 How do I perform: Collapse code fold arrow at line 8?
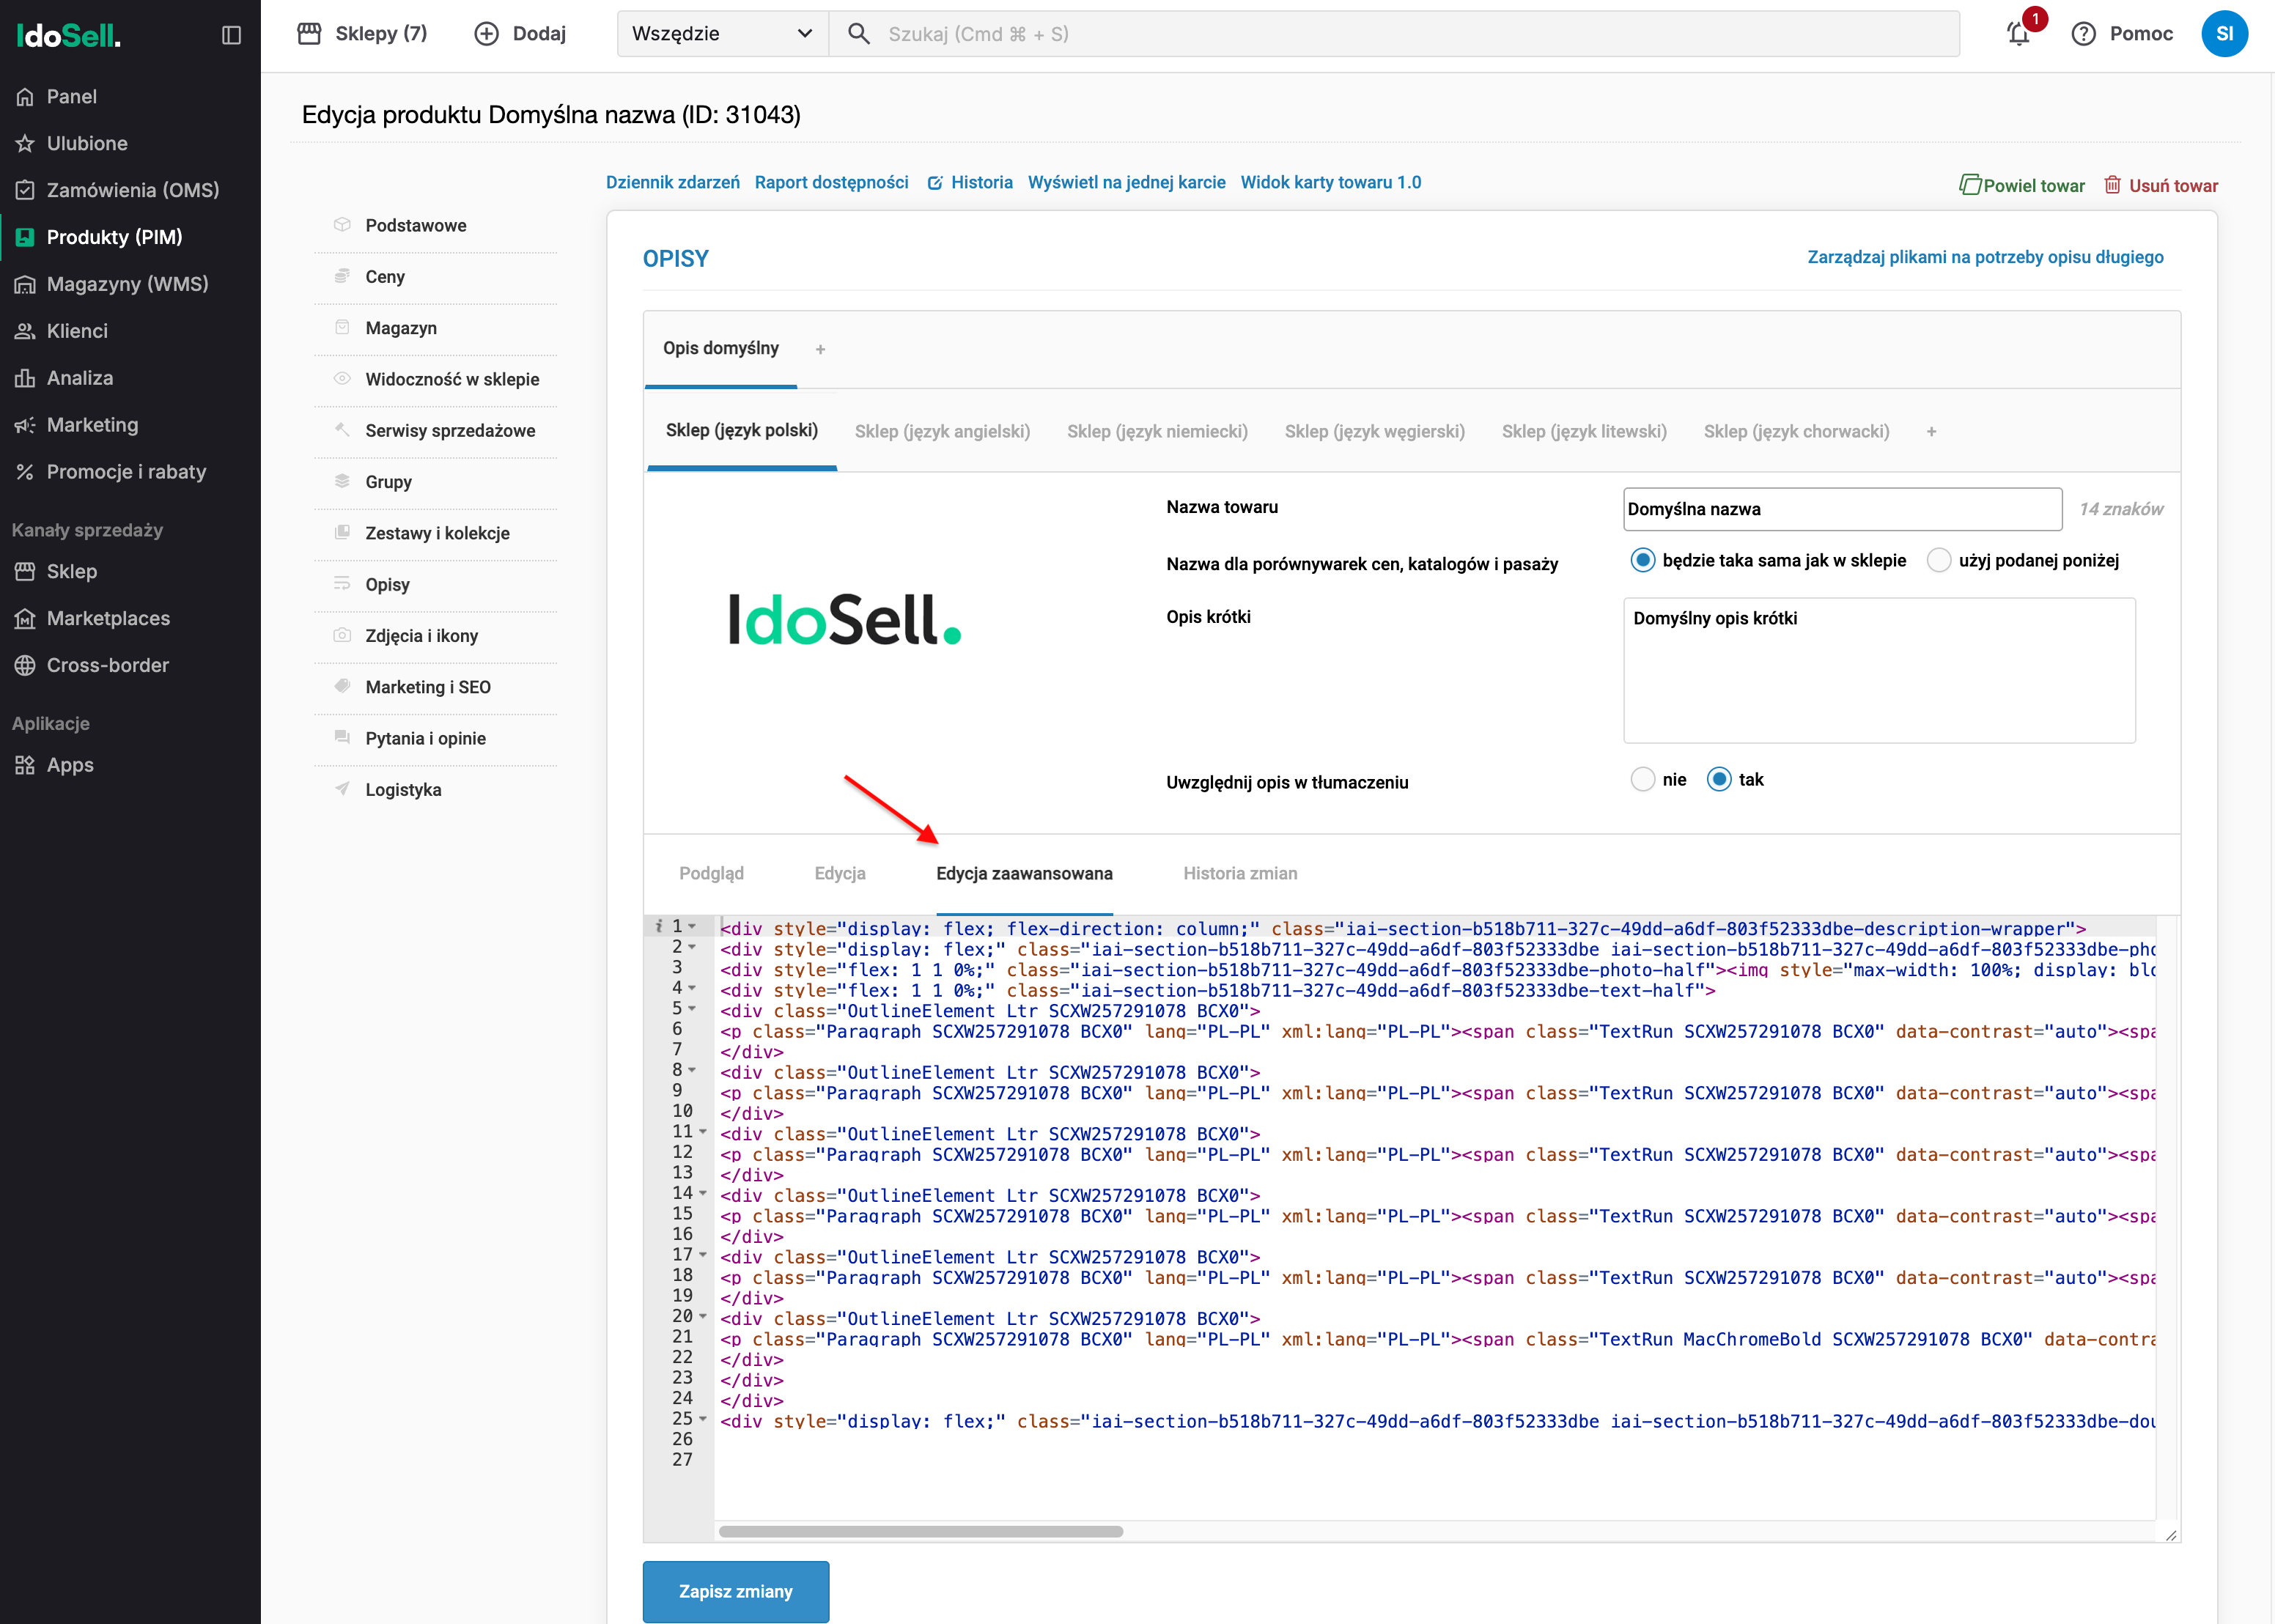pos(692,1070)
